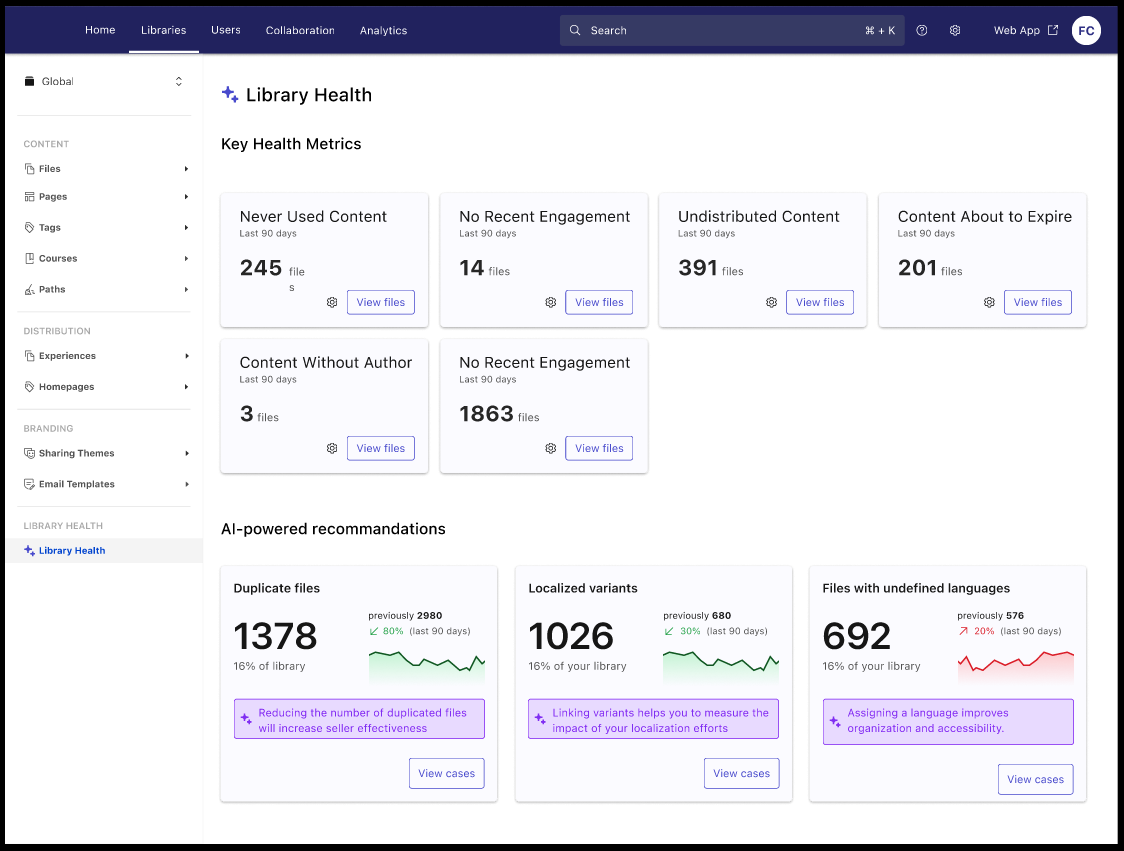The image size is (1124, 851).
Task: Click the Tags sidebar icon
Action: [29, 227]
